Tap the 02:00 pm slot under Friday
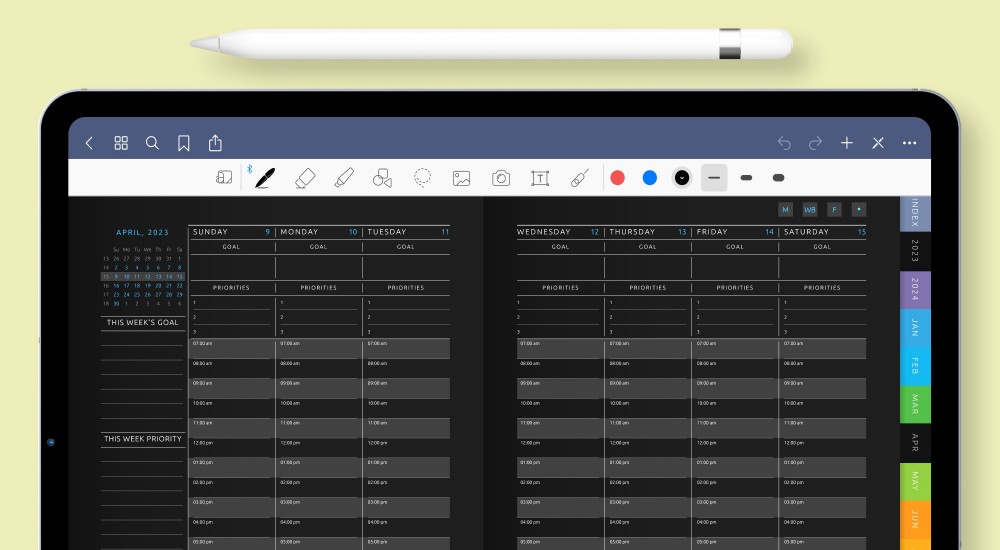 (x=735, y=487)
